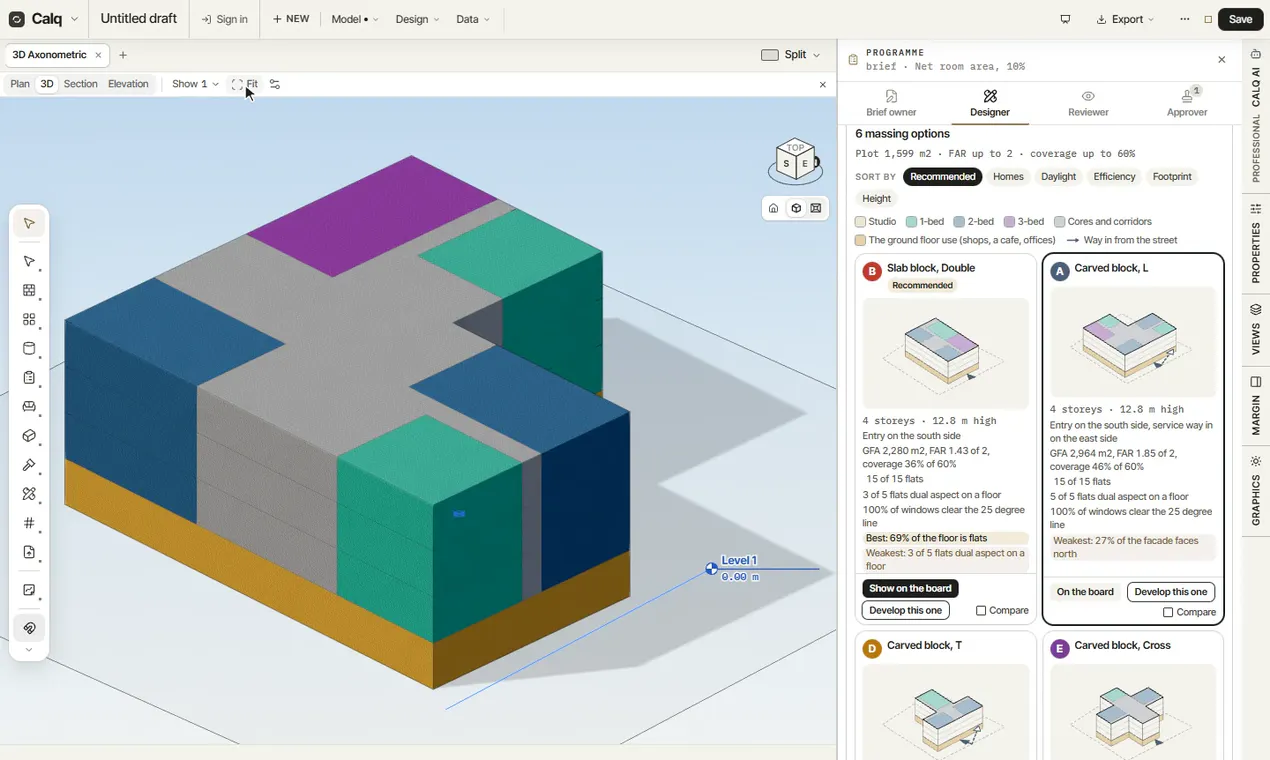
Task: Open the presentation screen icon in the top bar
Action: 1065,19
